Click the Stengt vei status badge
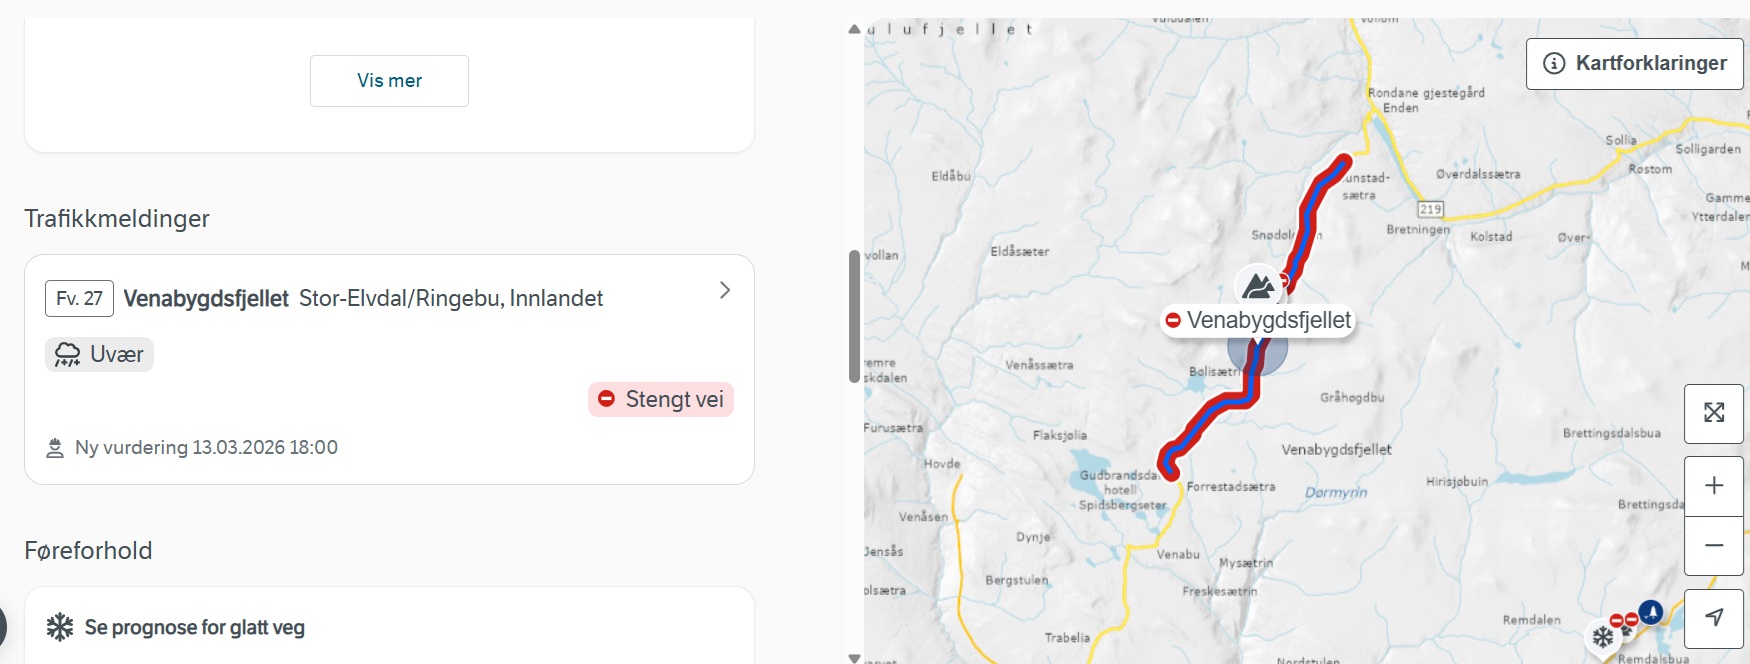 click(x=661, y=399)
